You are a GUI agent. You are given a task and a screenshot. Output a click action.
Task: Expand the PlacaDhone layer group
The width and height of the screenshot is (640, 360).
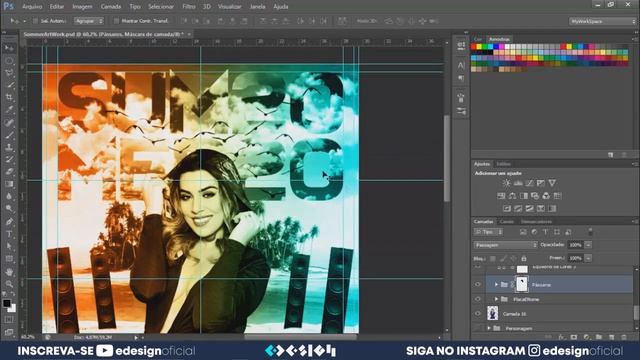pos(496,299)
